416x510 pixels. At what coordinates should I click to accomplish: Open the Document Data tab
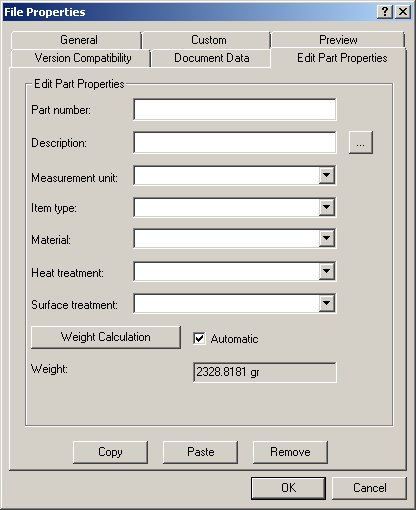click(x=211, y=58)
